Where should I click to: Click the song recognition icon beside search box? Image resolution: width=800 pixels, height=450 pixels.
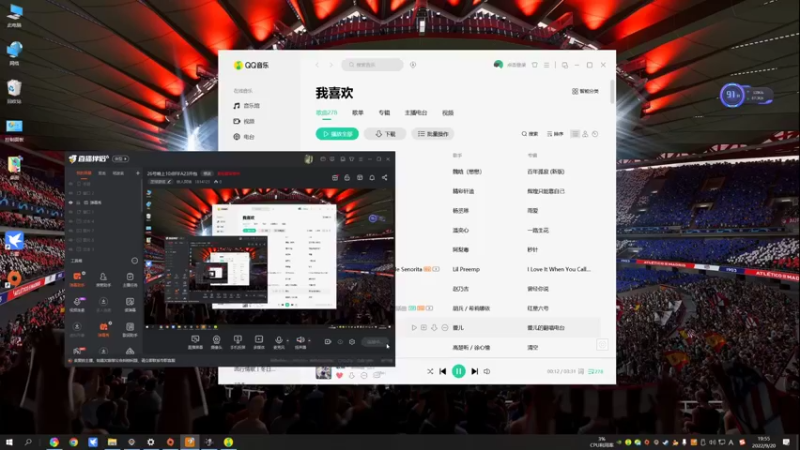pyautogui.click(x=413, y=65)
